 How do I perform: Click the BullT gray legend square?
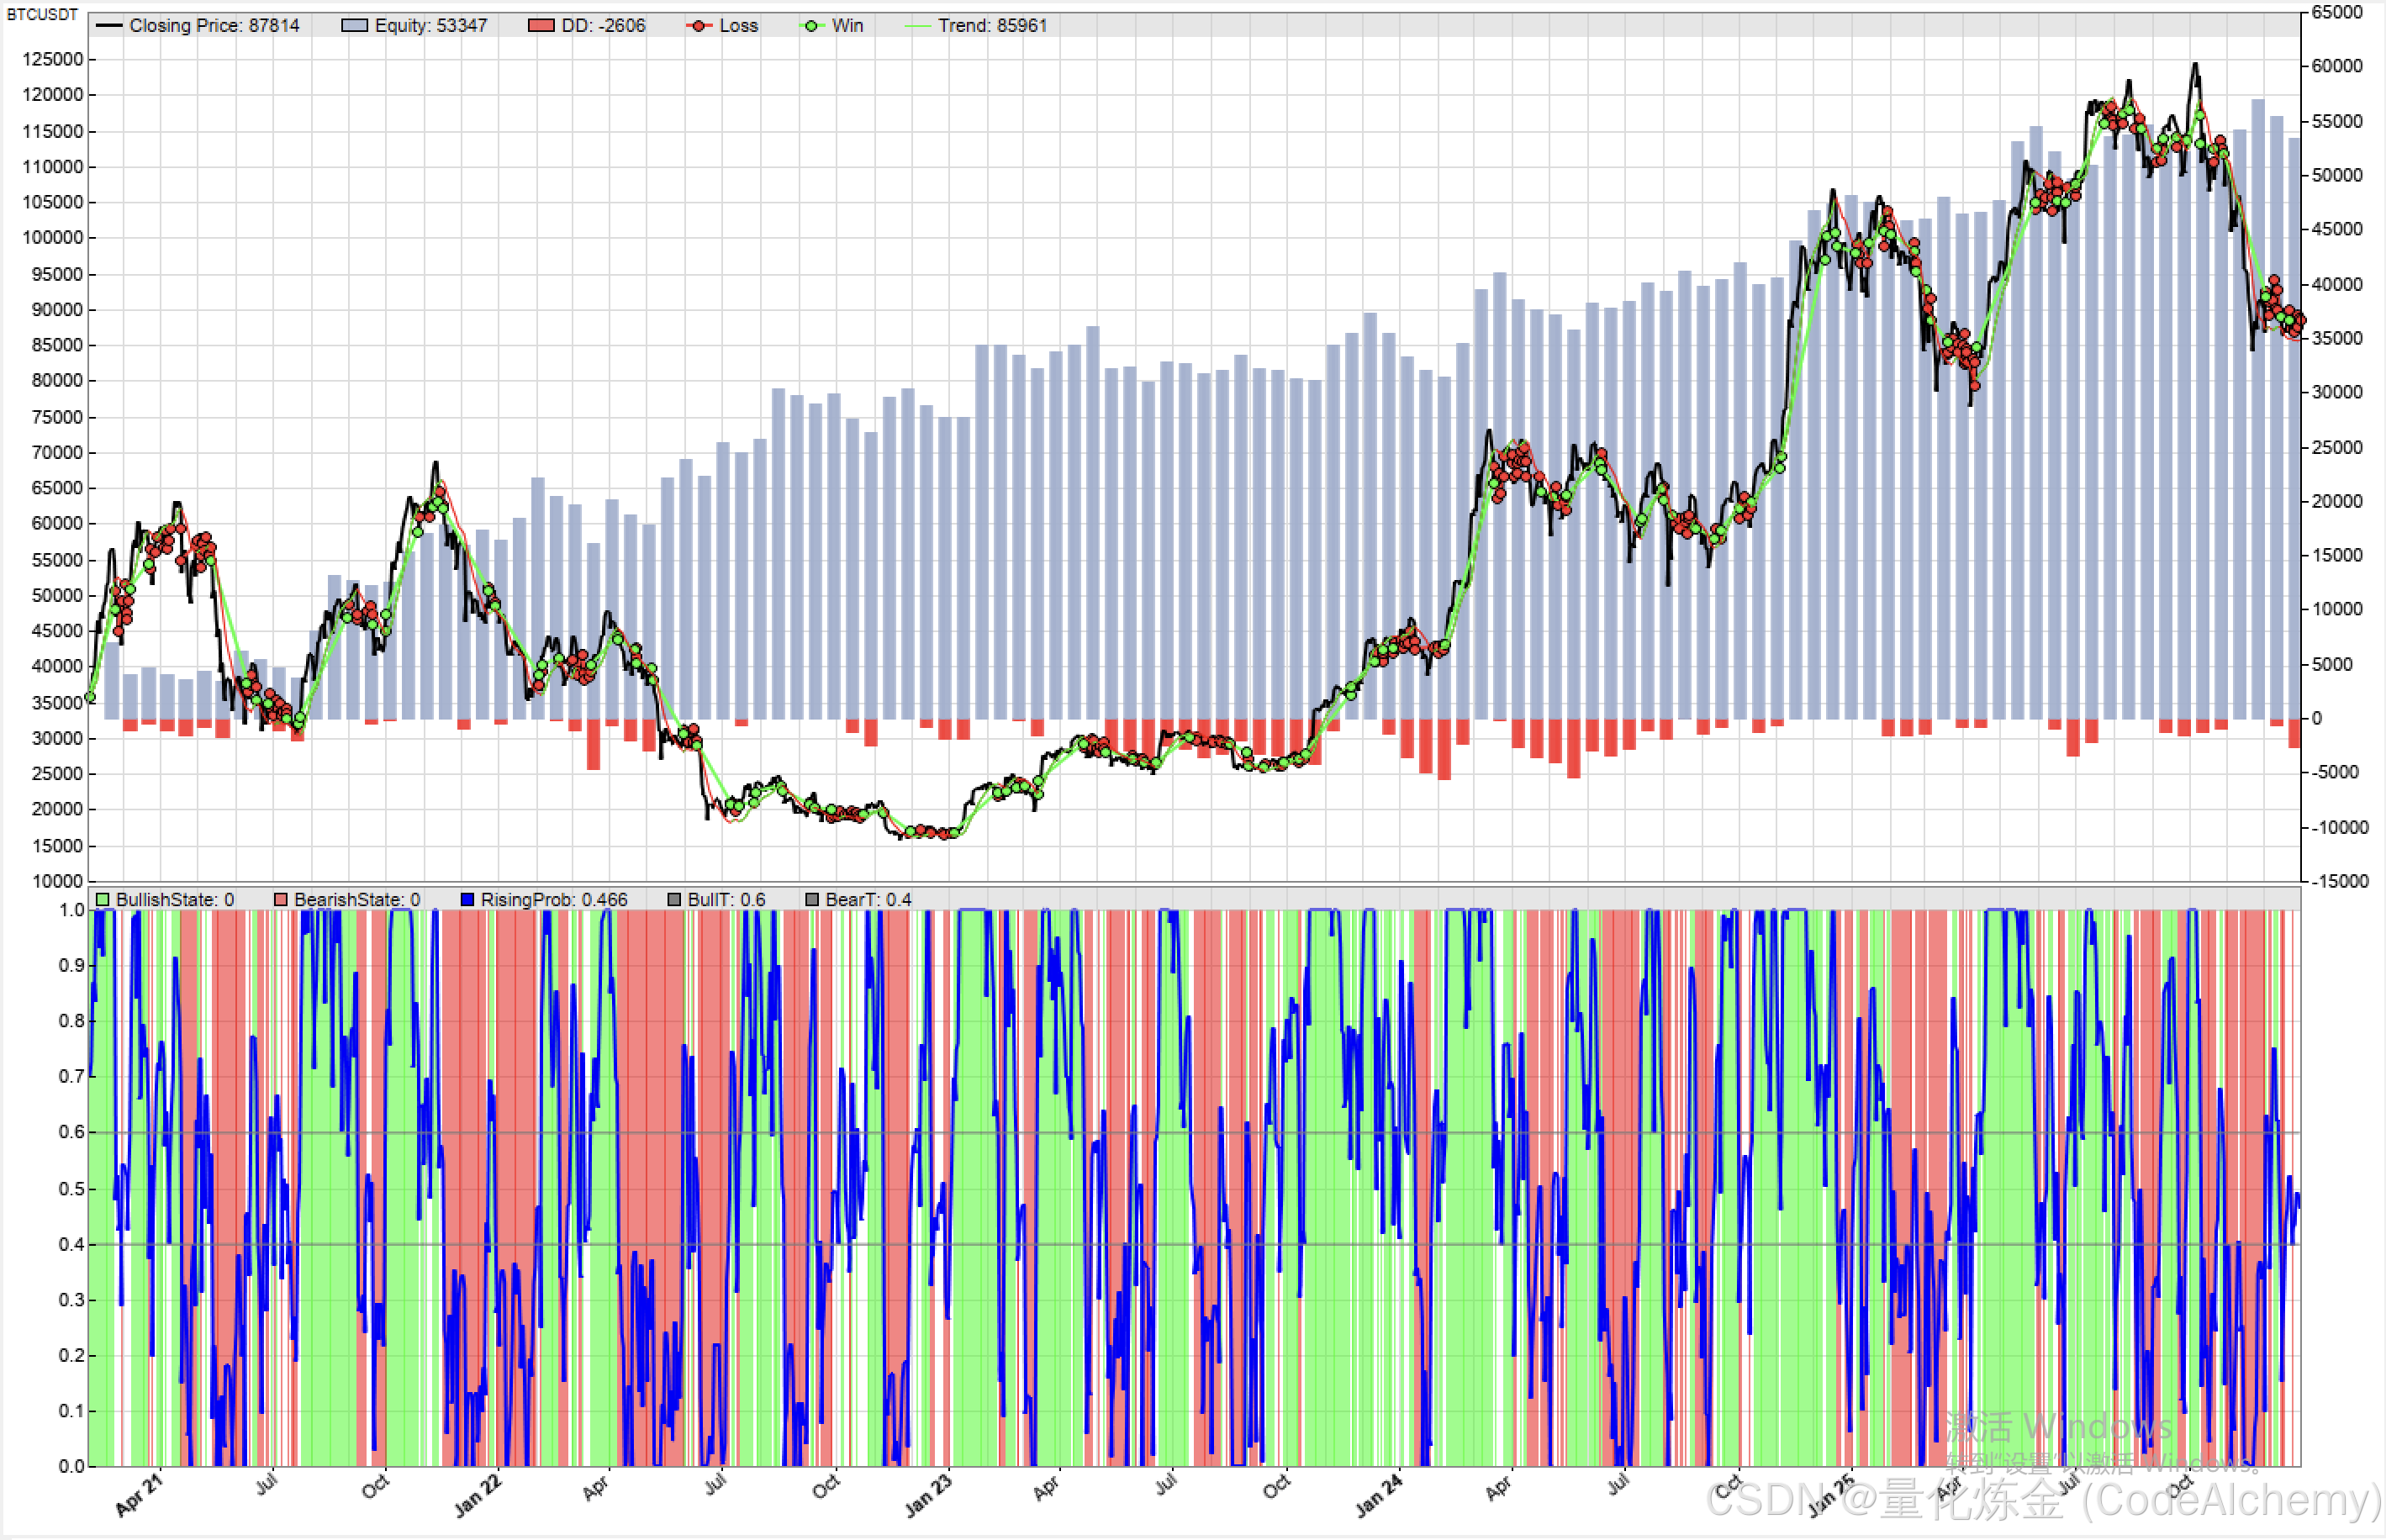pos(674,900)
